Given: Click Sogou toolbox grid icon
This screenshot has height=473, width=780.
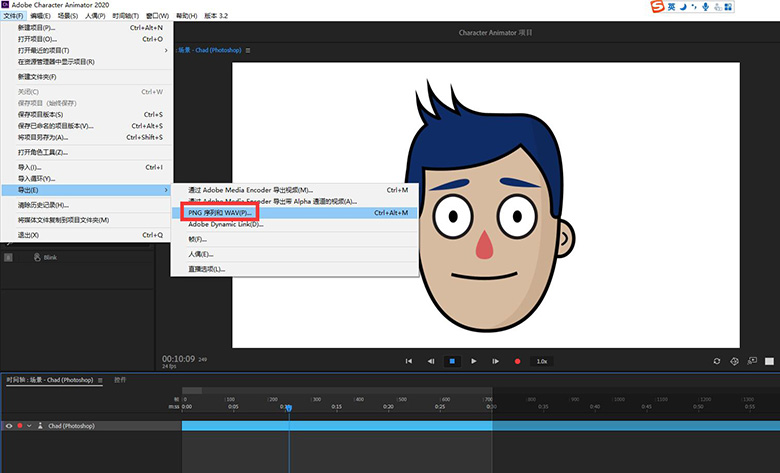Looking at the screenshot, I should pyautogui.click(x=728, y=6).
